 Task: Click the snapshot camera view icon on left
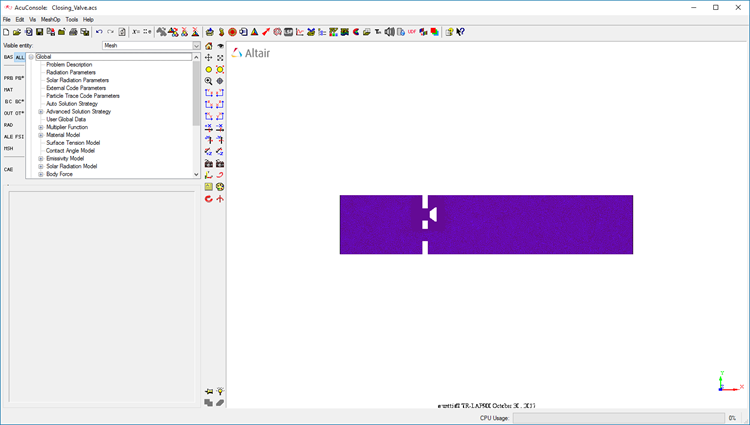click(x=209, y=163)
